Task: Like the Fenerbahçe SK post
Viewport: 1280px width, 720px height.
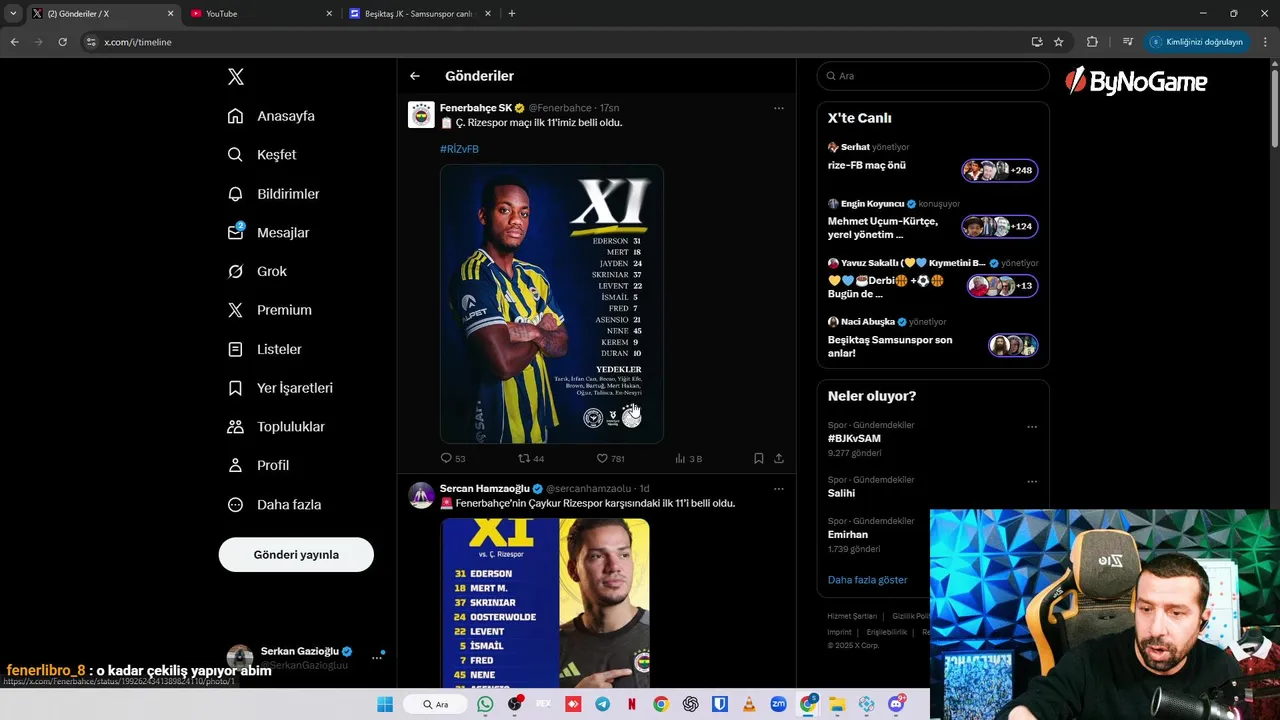Action: click(610, 459)
